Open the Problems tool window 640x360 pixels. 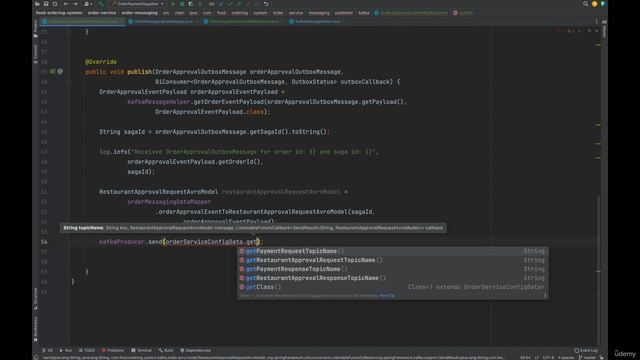pos(113,350)
